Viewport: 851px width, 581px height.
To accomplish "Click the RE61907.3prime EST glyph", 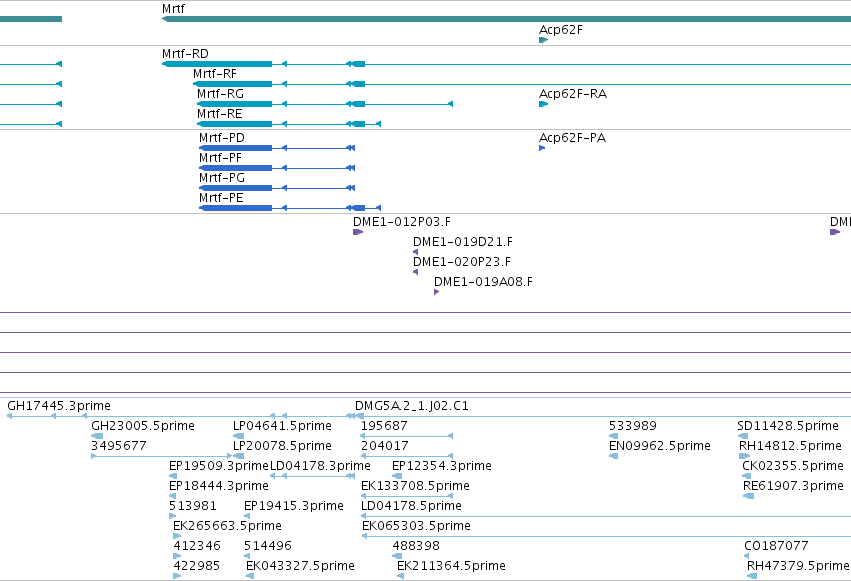I will [x=748, y=496].
